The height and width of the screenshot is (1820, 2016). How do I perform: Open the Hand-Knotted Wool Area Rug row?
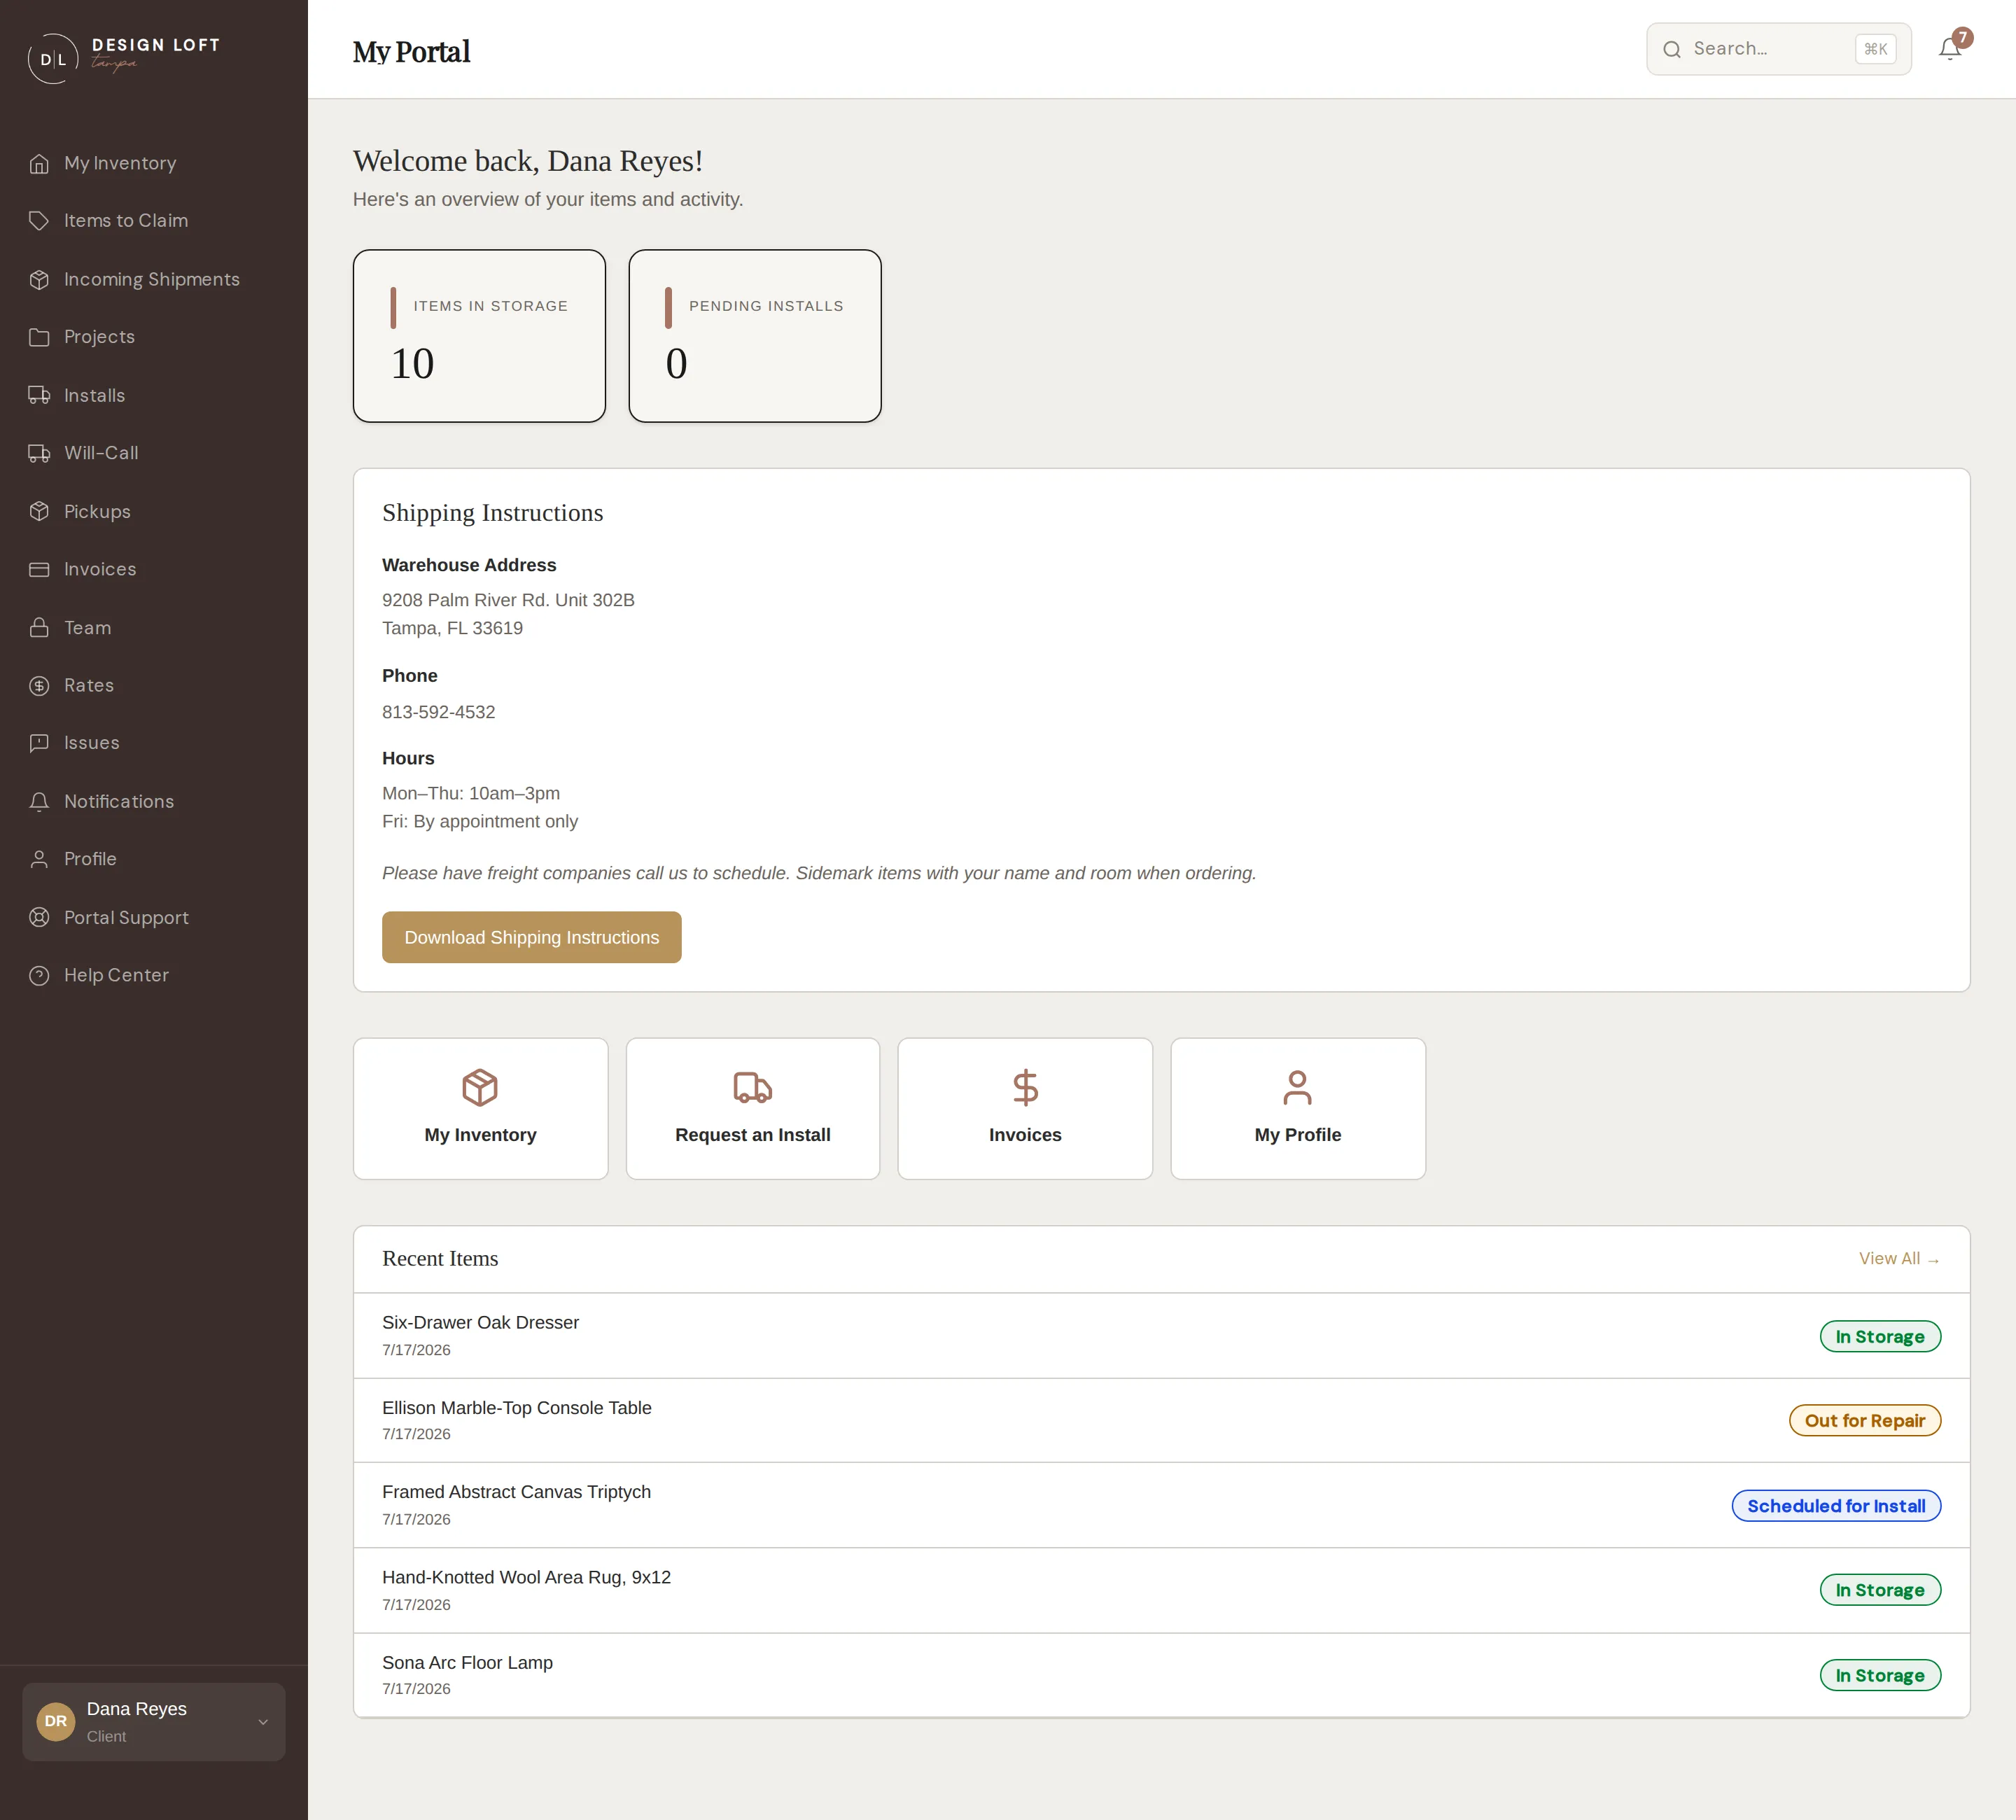(1161, 1590)
